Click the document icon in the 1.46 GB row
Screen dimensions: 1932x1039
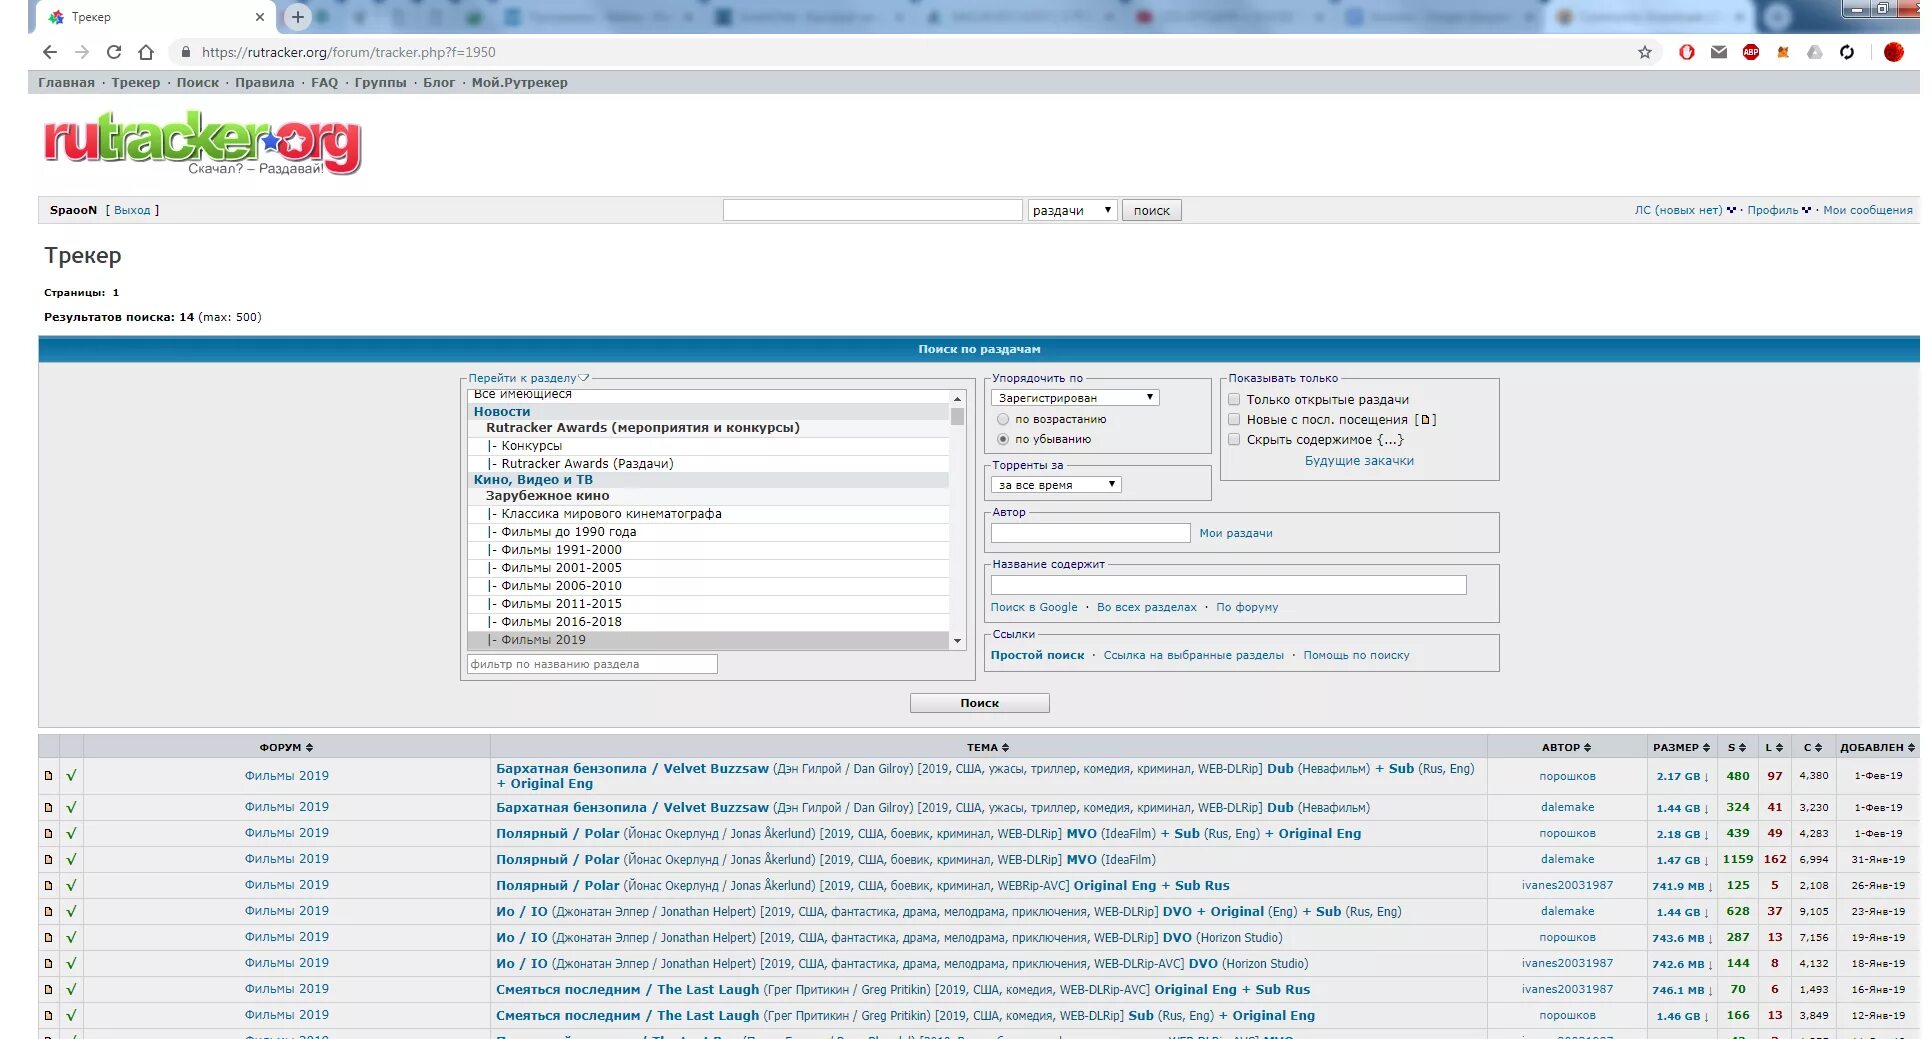(x=48, y=1016)
